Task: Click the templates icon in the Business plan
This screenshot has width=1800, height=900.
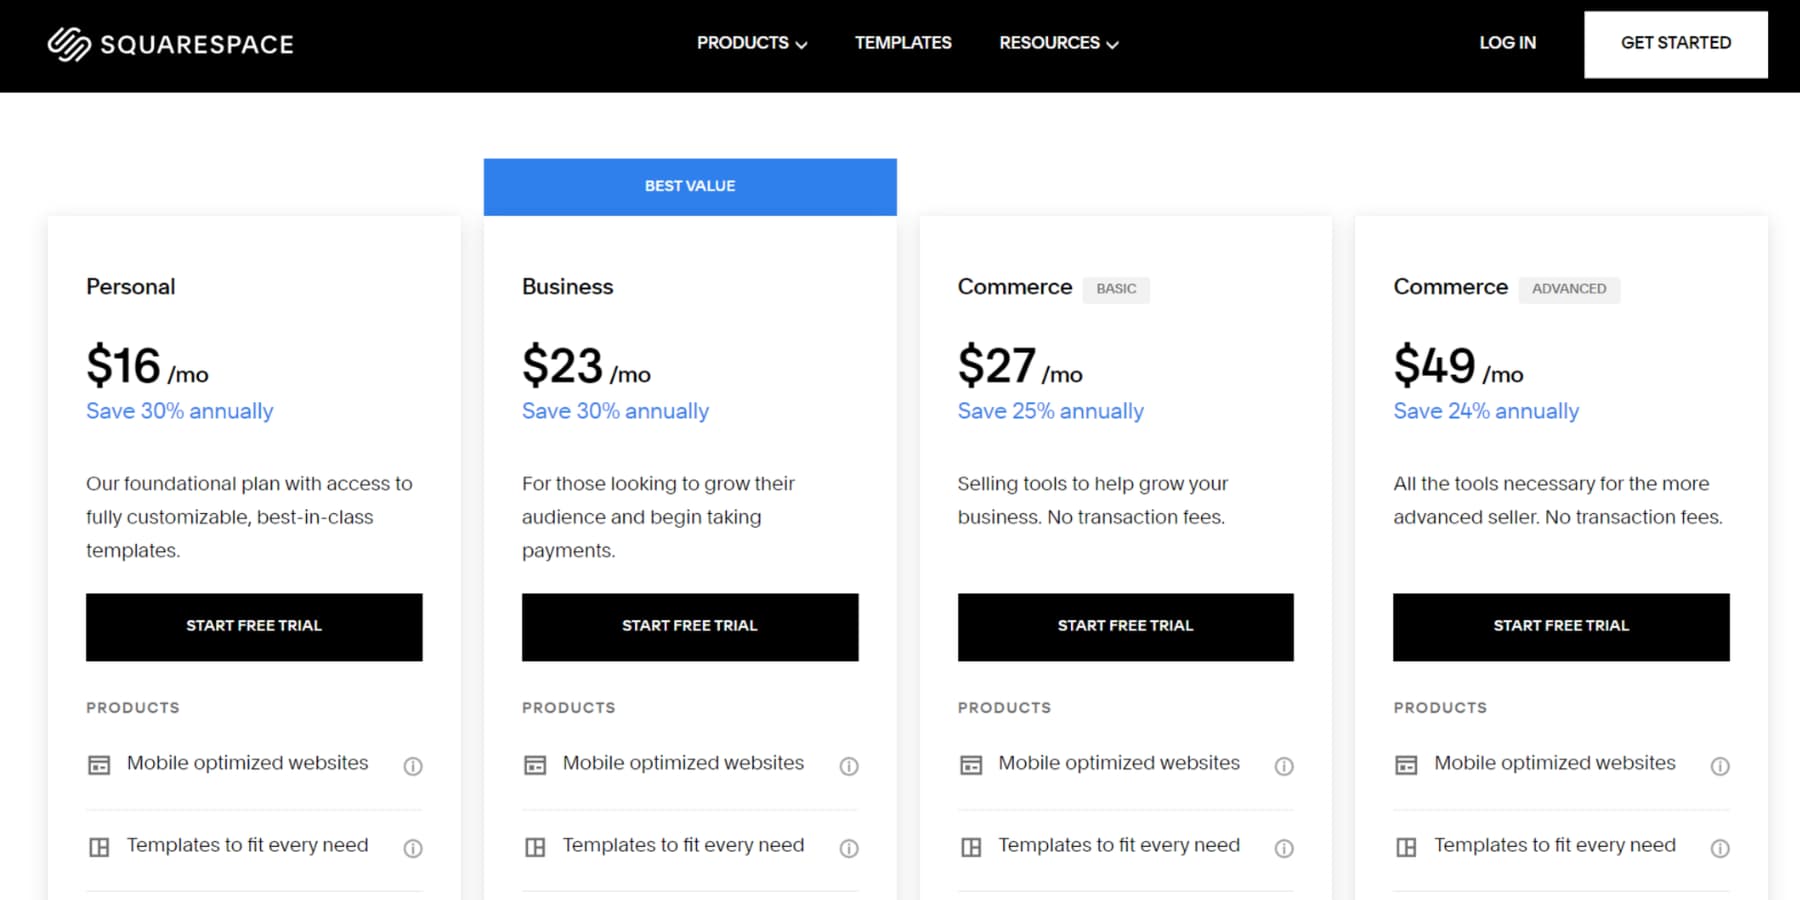Action: click(x=534, y=846)
